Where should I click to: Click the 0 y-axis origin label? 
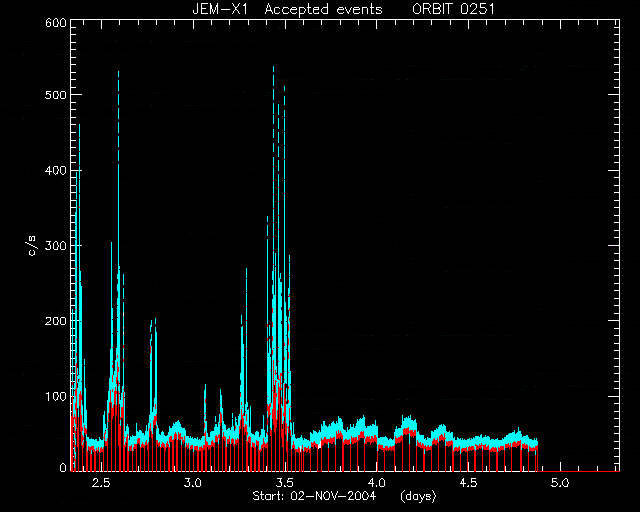click(x=63, y=467)
